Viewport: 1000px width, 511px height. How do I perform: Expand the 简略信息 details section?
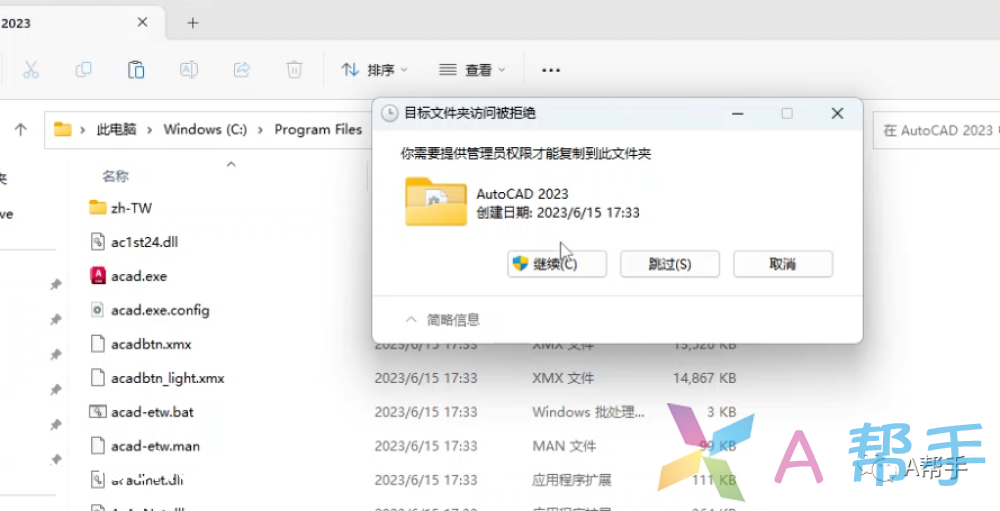442,320
